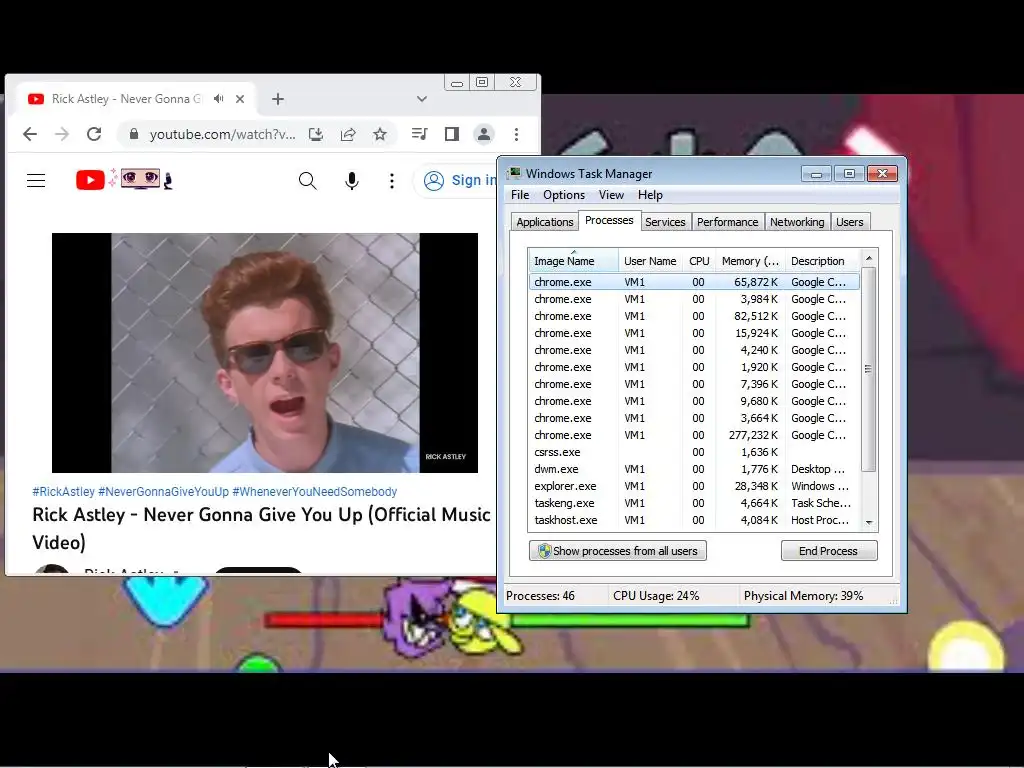
Task: Open Task Manager View menu
Action: tap(611, 195)
